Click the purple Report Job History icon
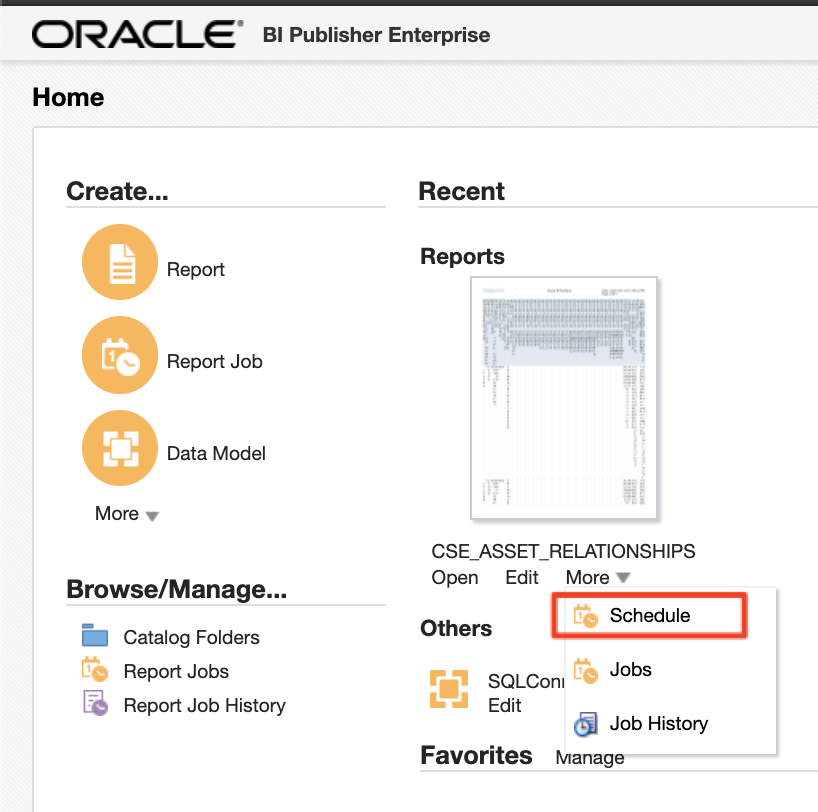 pyautogui.click(x=95, y=704)
